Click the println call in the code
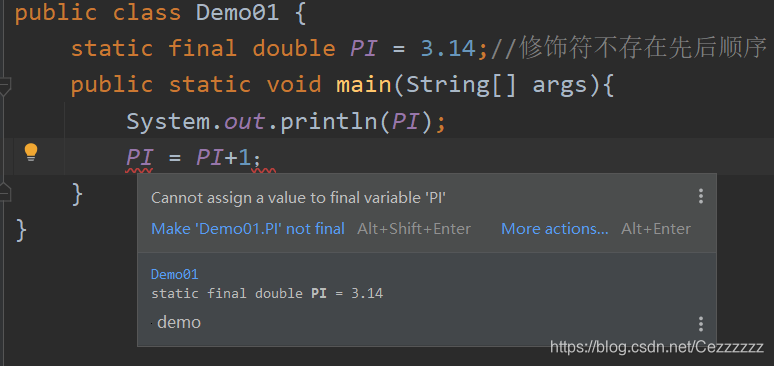This screenshot has height=366, width=774. (x=329, y=122)
